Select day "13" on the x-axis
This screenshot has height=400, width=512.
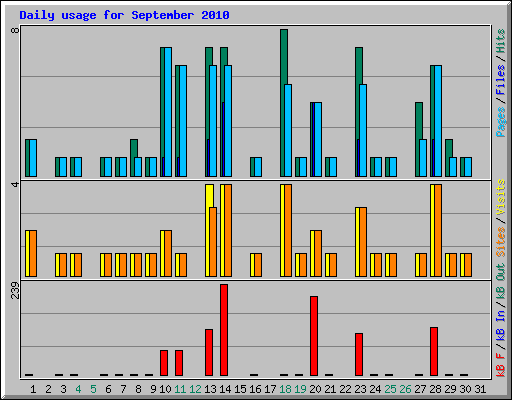coord(210,389)
